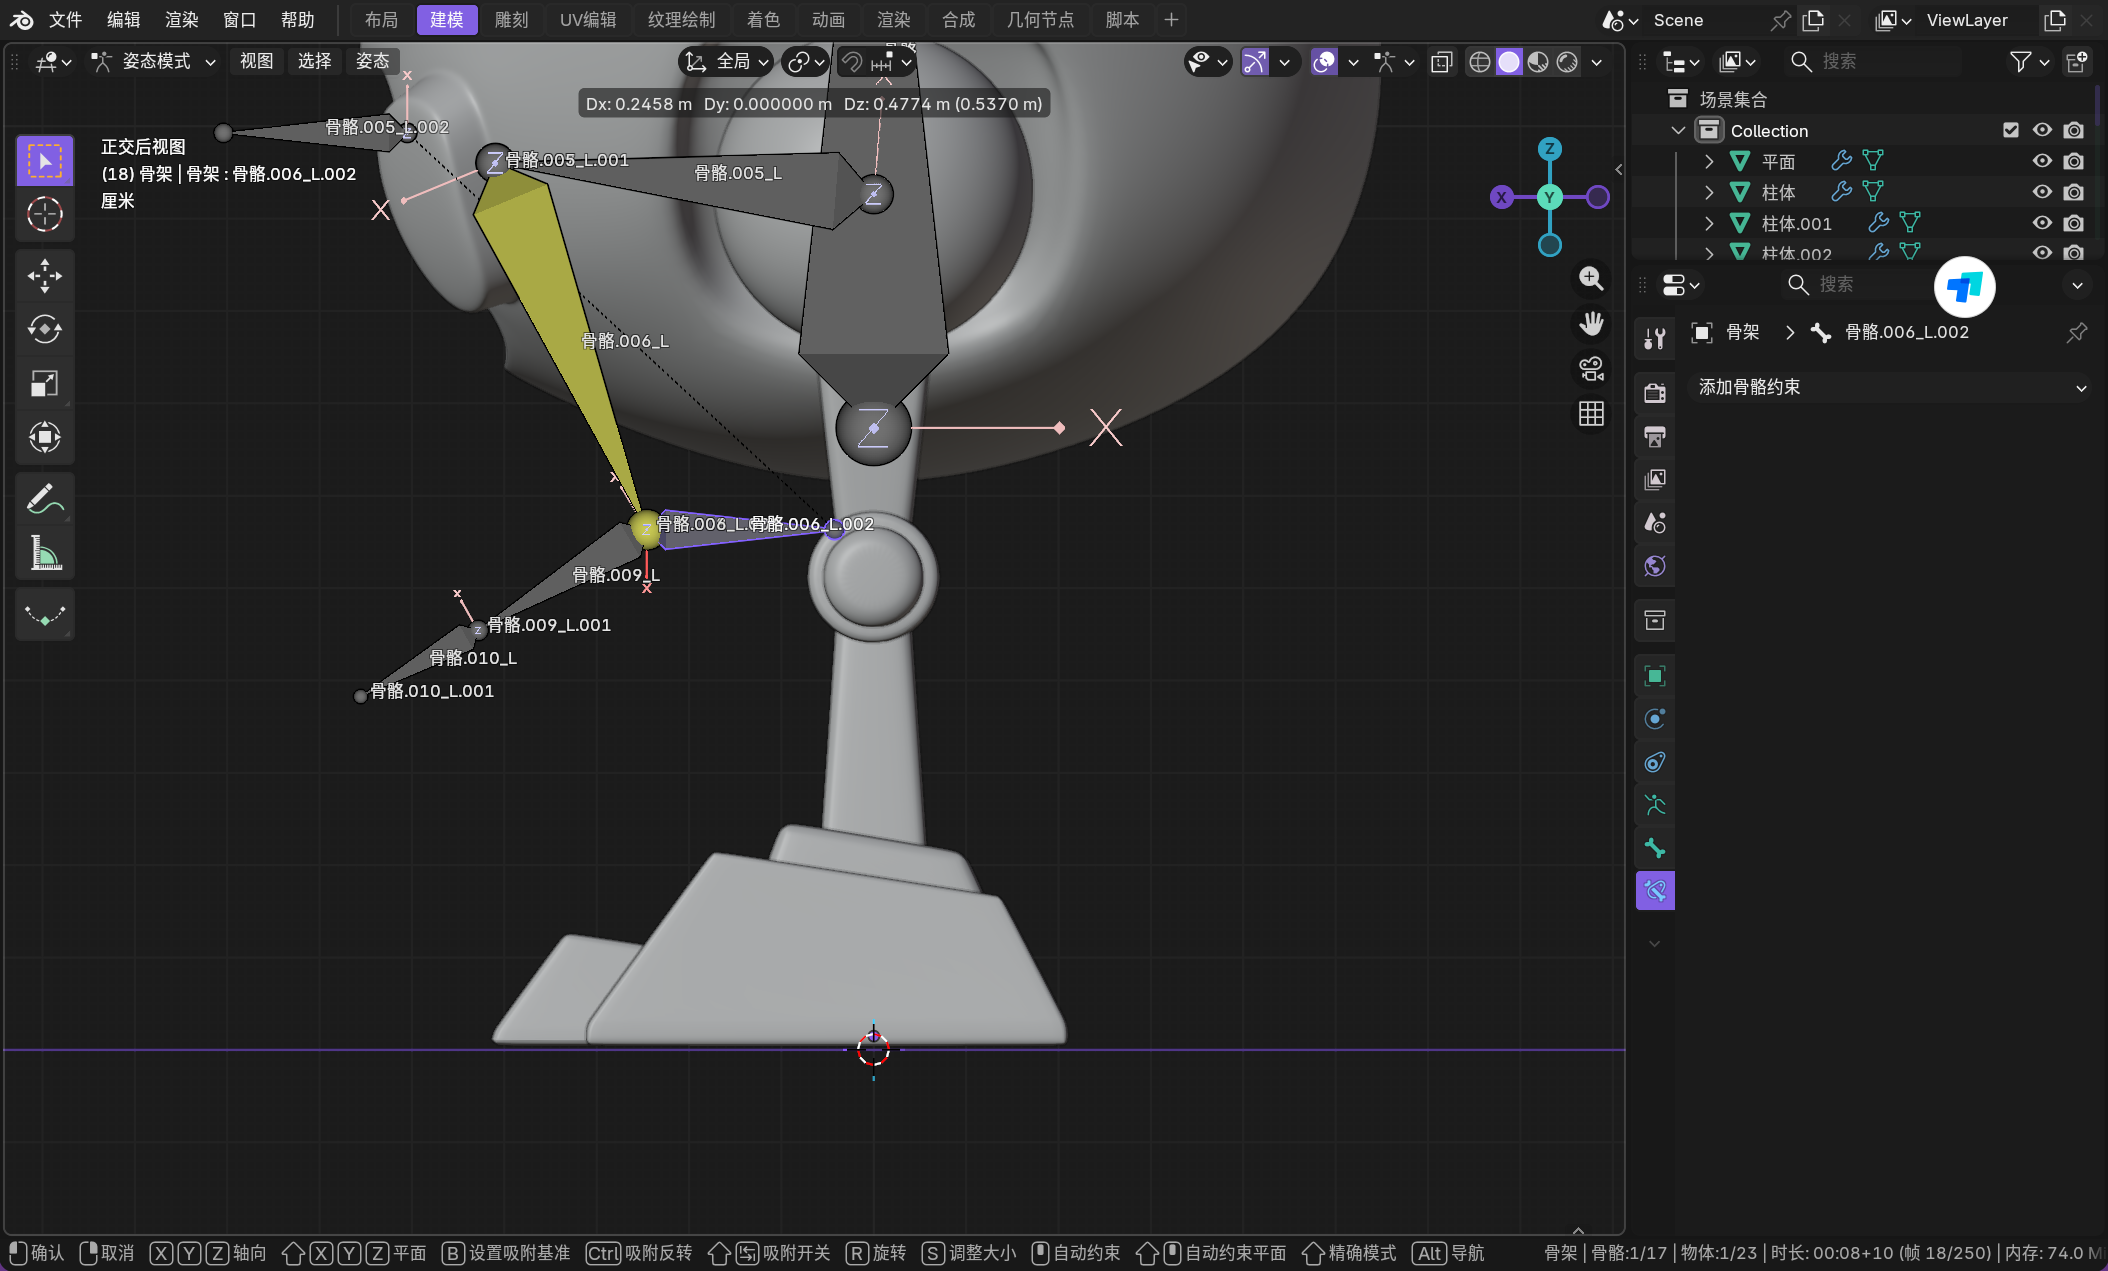Toggle the X-ray display button

click(x=1441, y=62)
